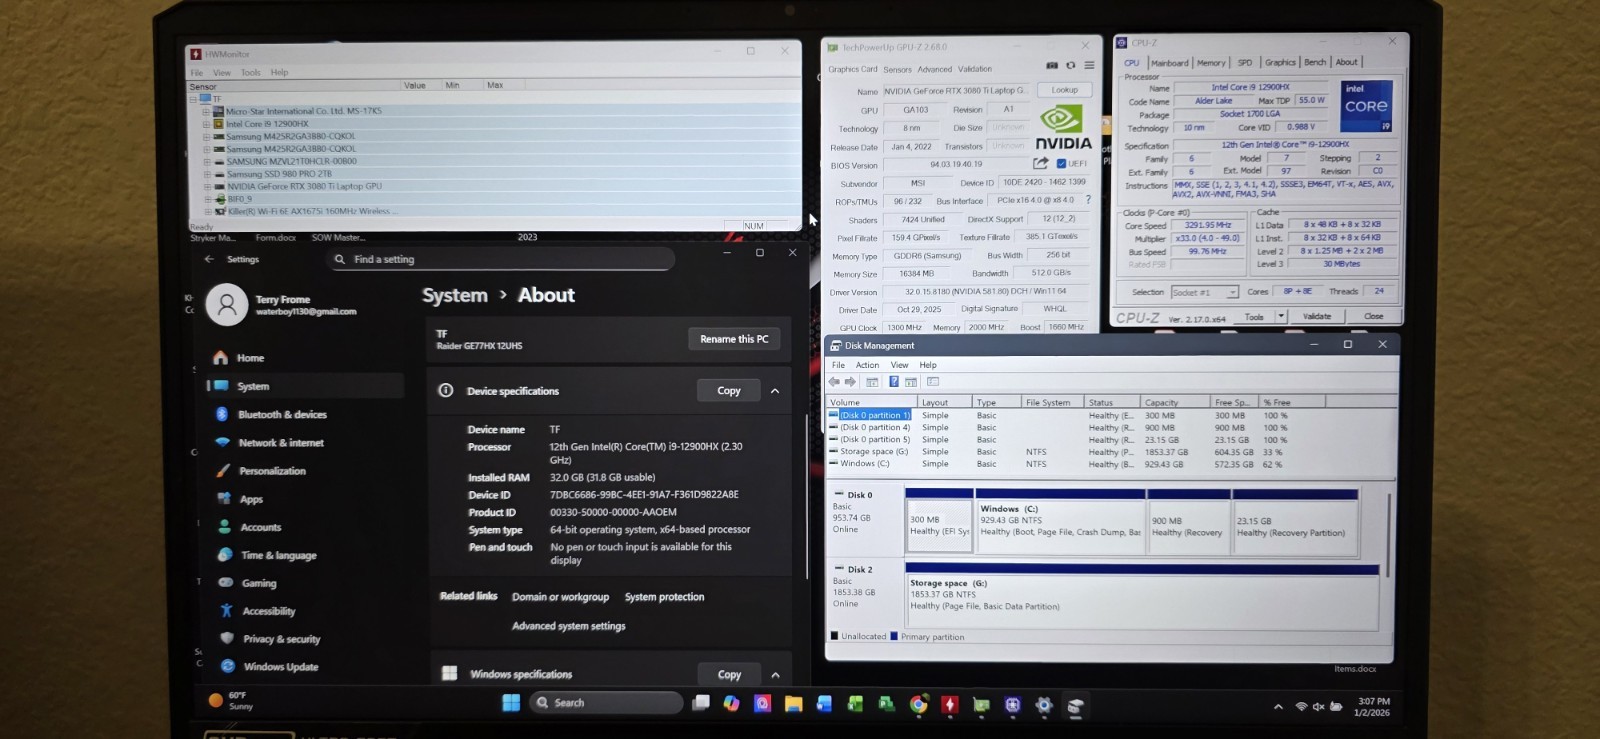Copy the Device specifications
1600x739 pixels.
pyautogui.click(x=729, y=391)
